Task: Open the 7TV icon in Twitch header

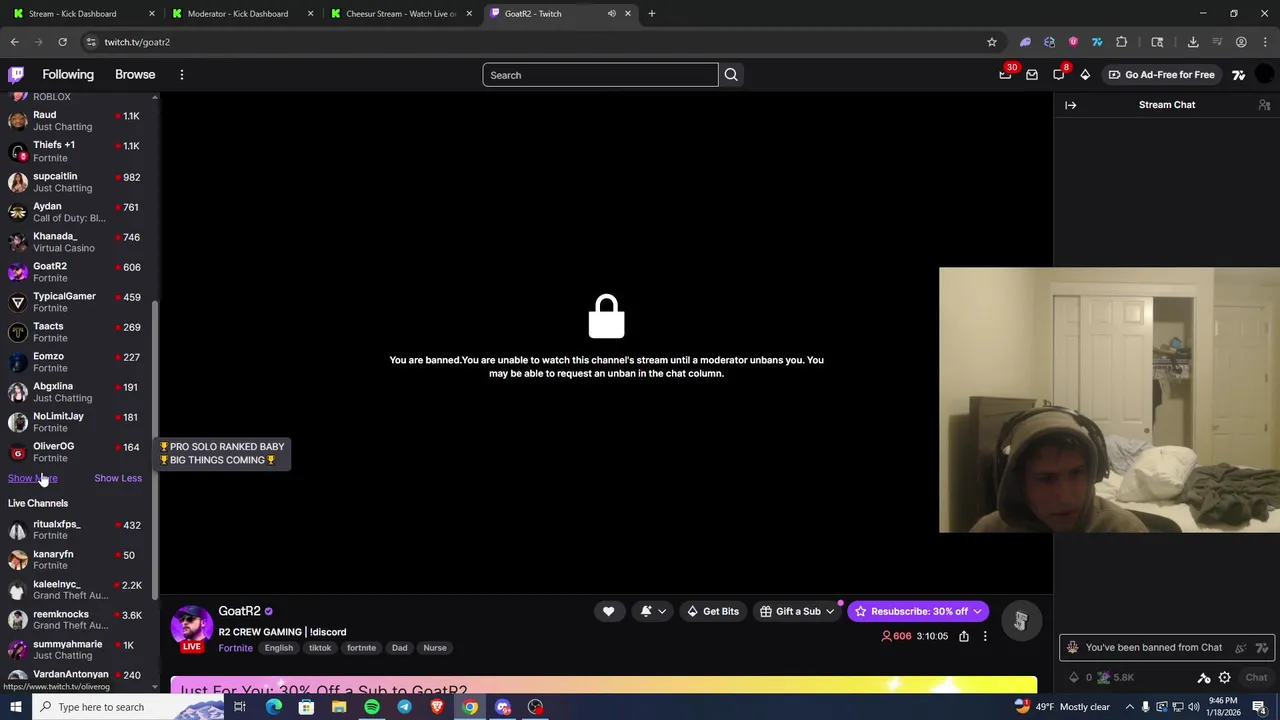Action: click(1239, 75)
